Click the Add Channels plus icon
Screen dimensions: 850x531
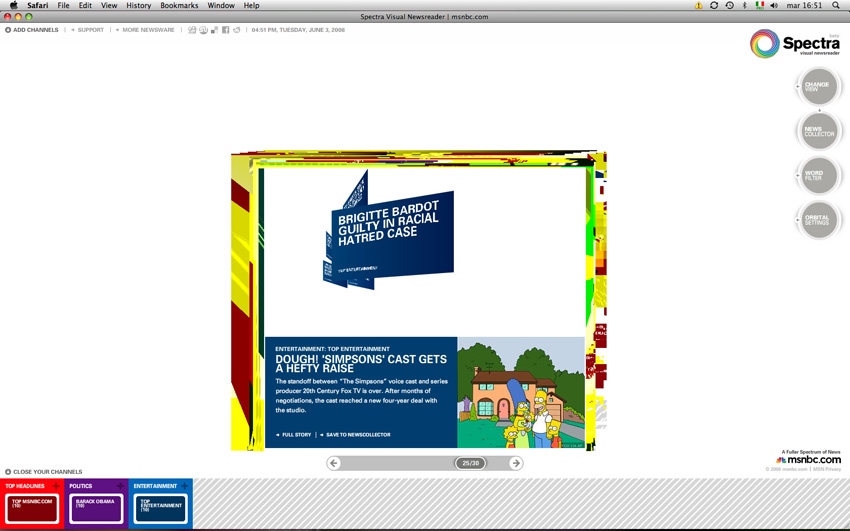(8, 30)
